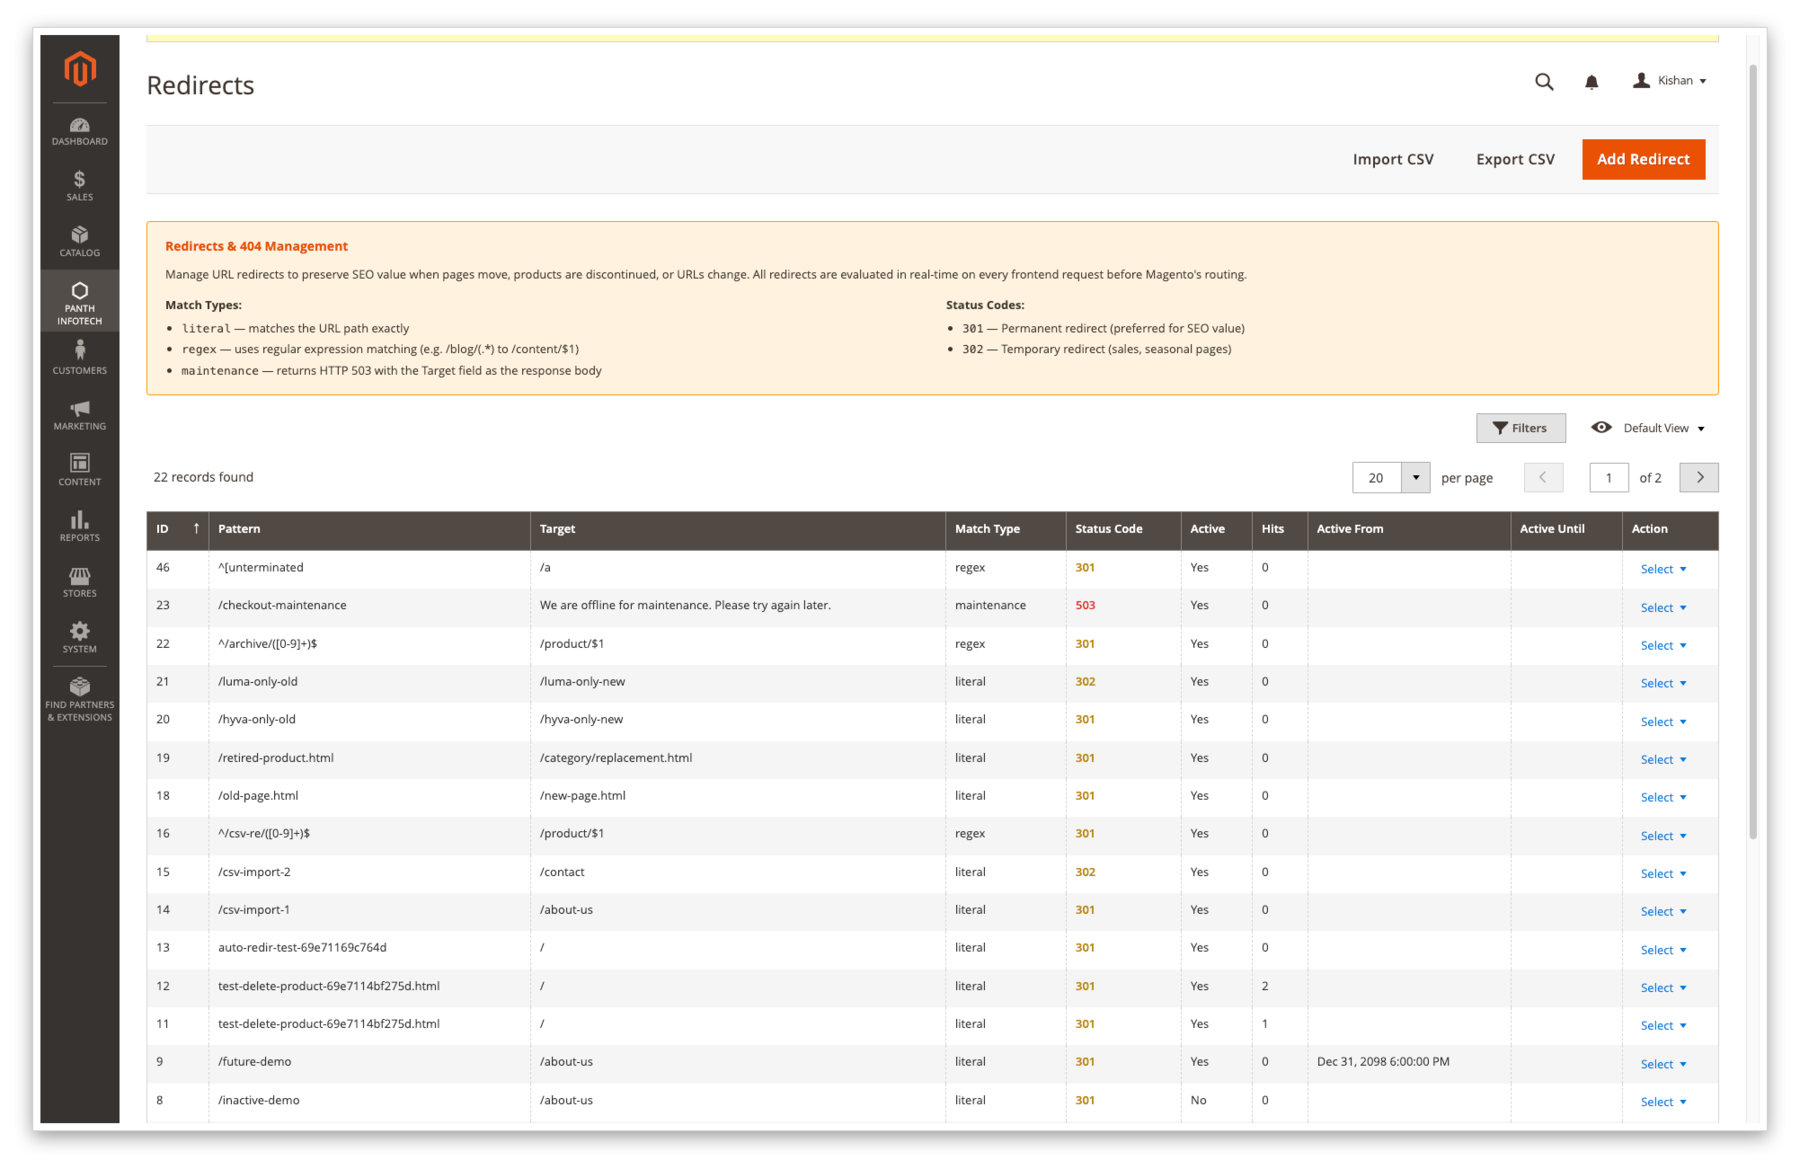Screen dimensions: 1800x1169
Task: Open the Magento logo home icon
Action: click(x=79, y=69)
